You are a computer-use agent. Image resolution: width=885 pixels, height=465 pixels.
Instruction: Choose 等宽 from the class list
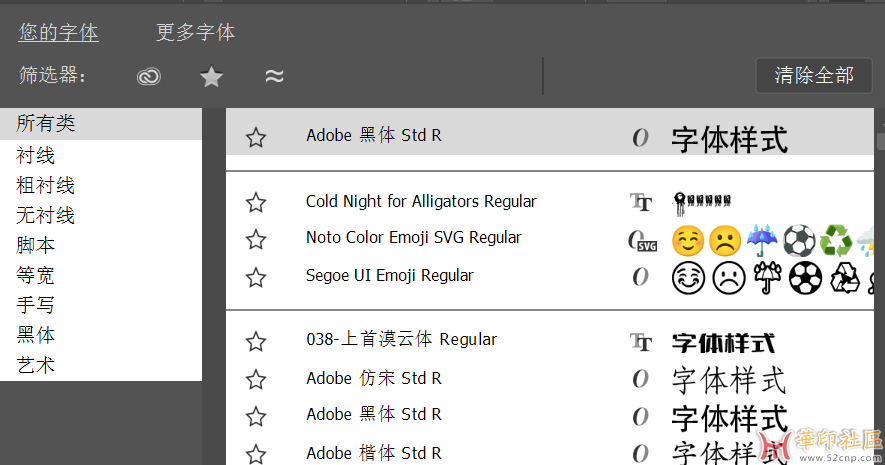(x=36, y=275)
